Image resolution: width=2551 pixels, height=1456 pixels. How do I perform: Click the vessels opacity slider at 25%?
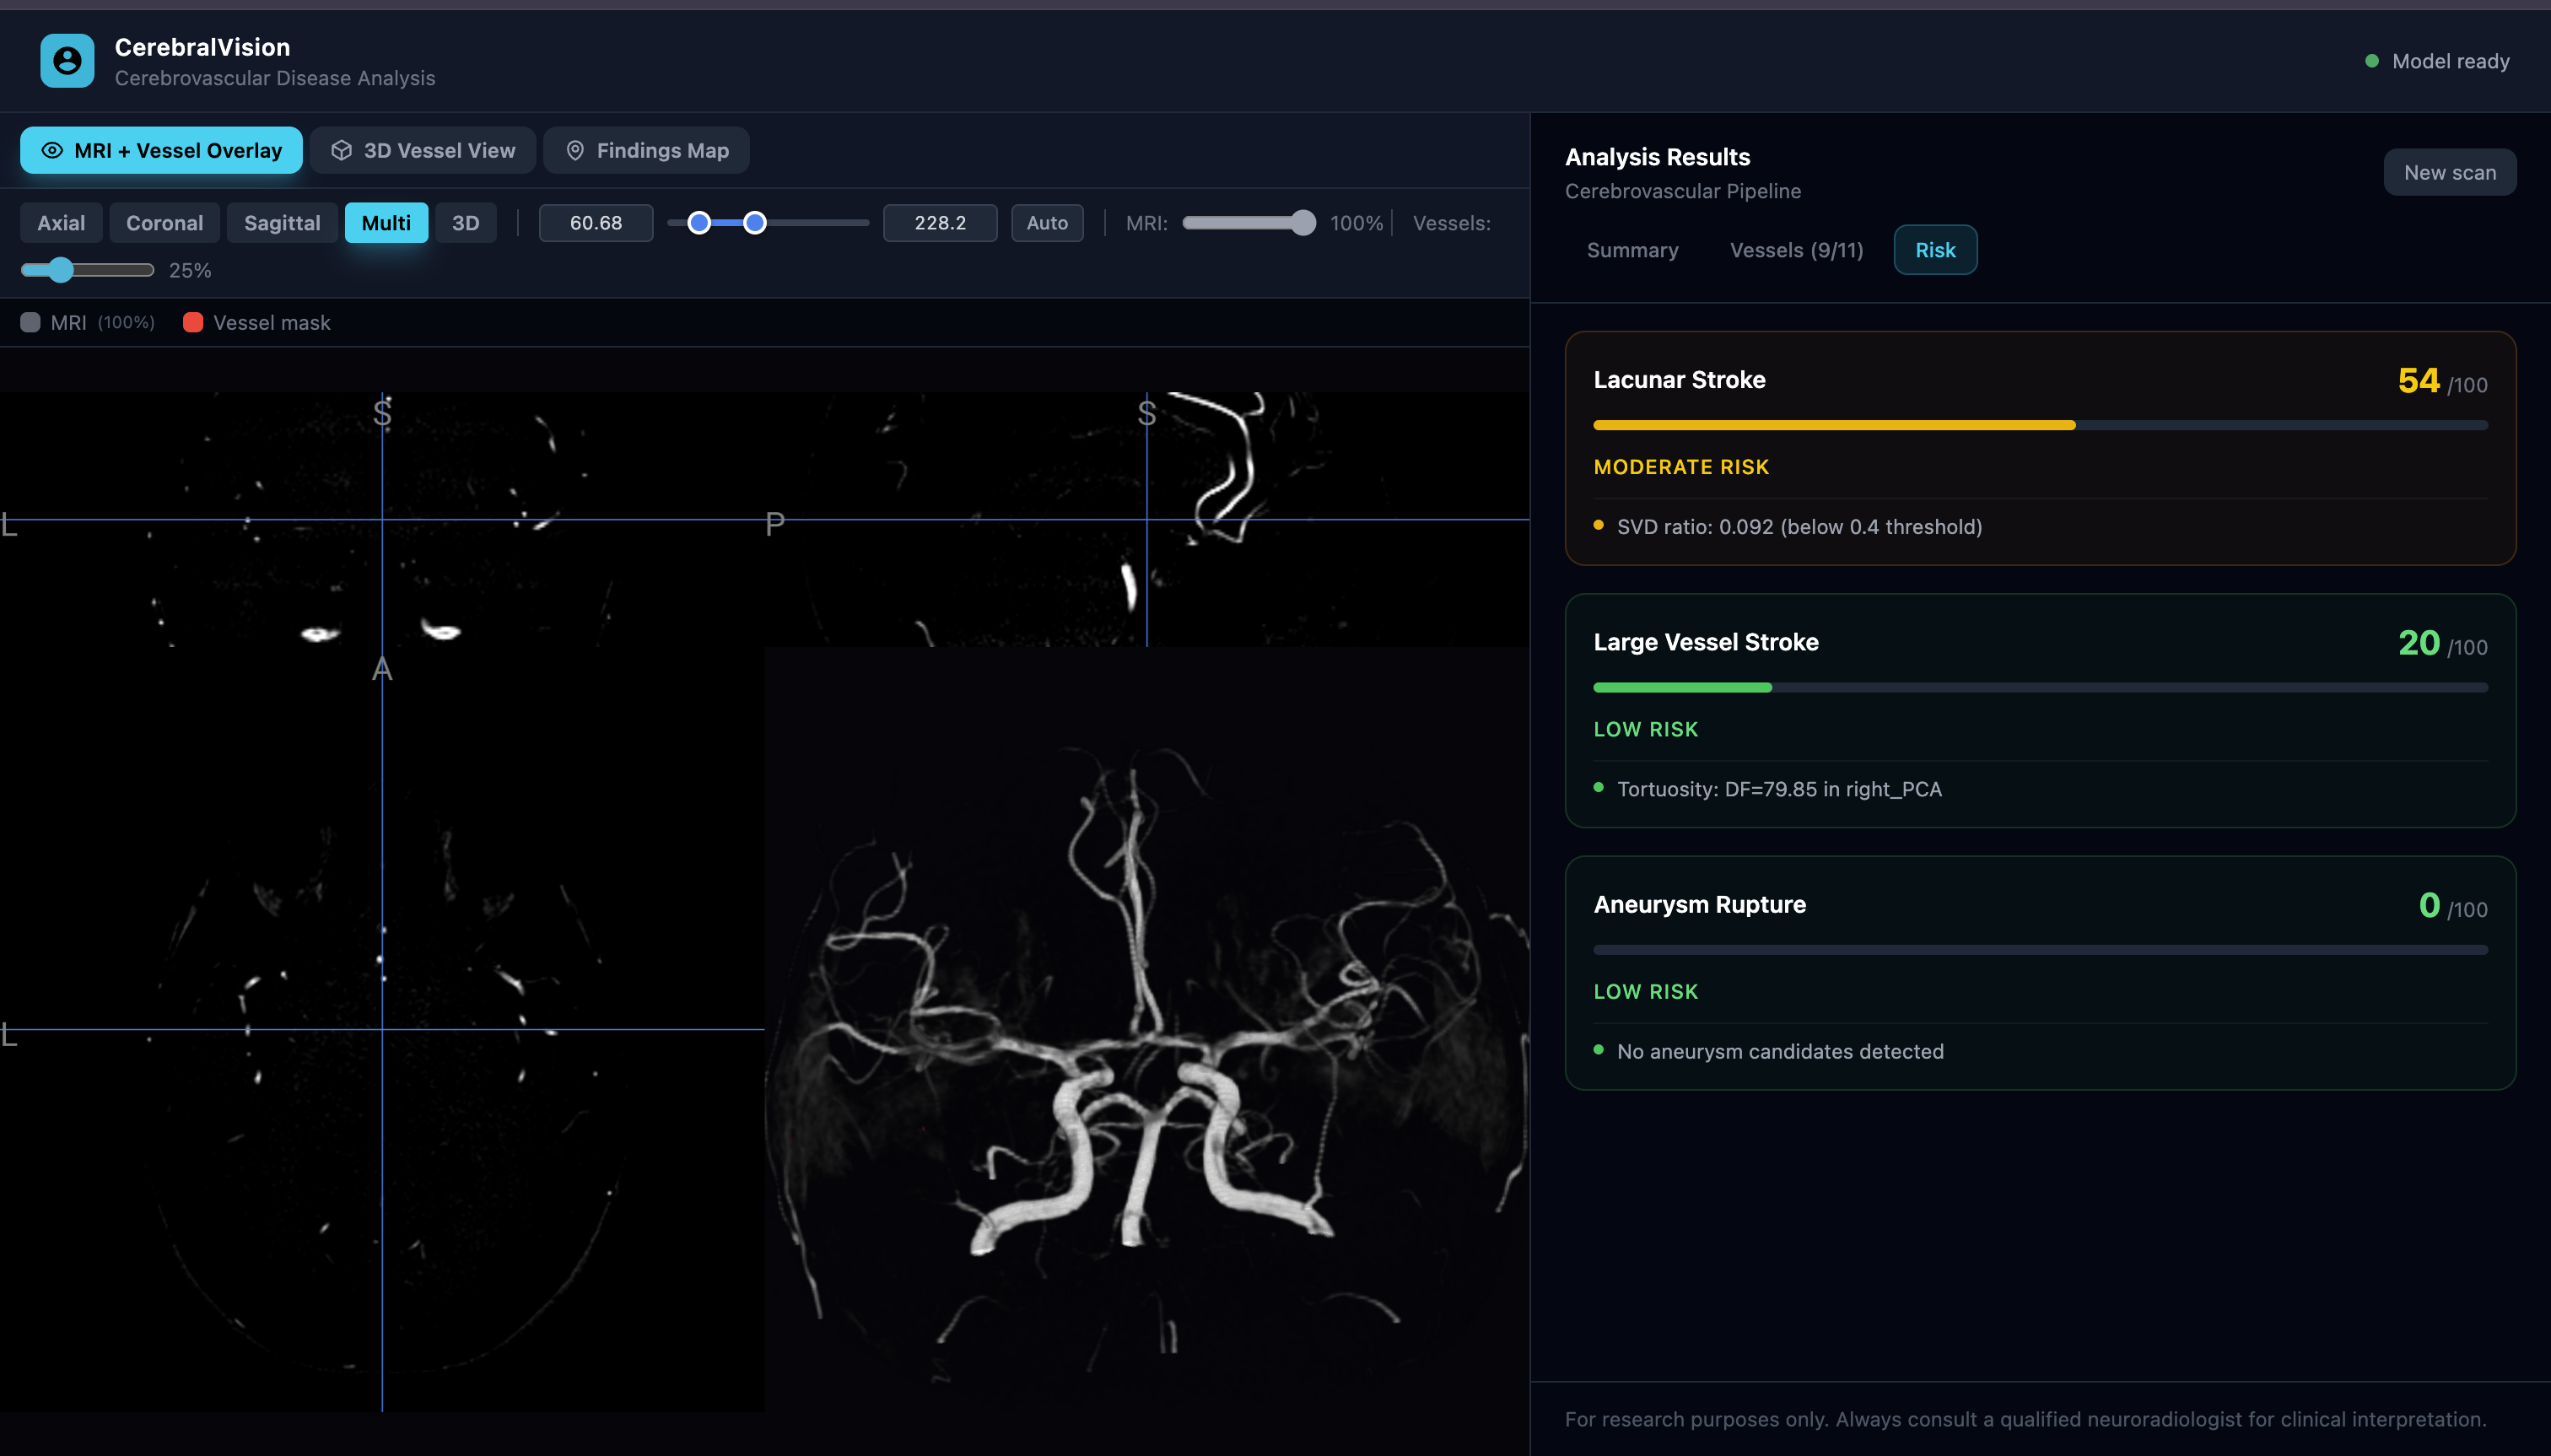[x=61, y=270]
